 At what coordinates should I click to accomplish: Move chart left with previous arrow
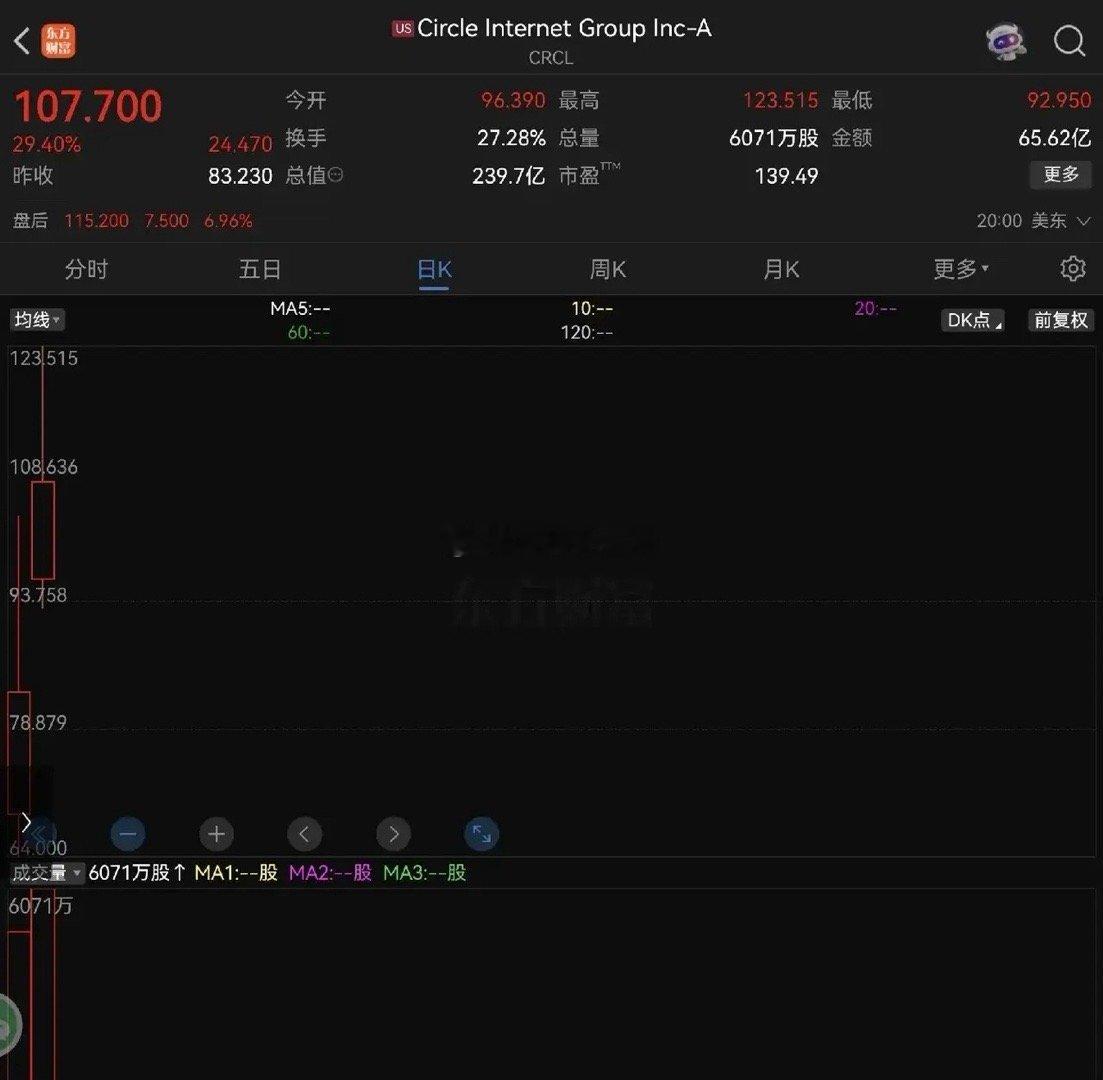305,834
